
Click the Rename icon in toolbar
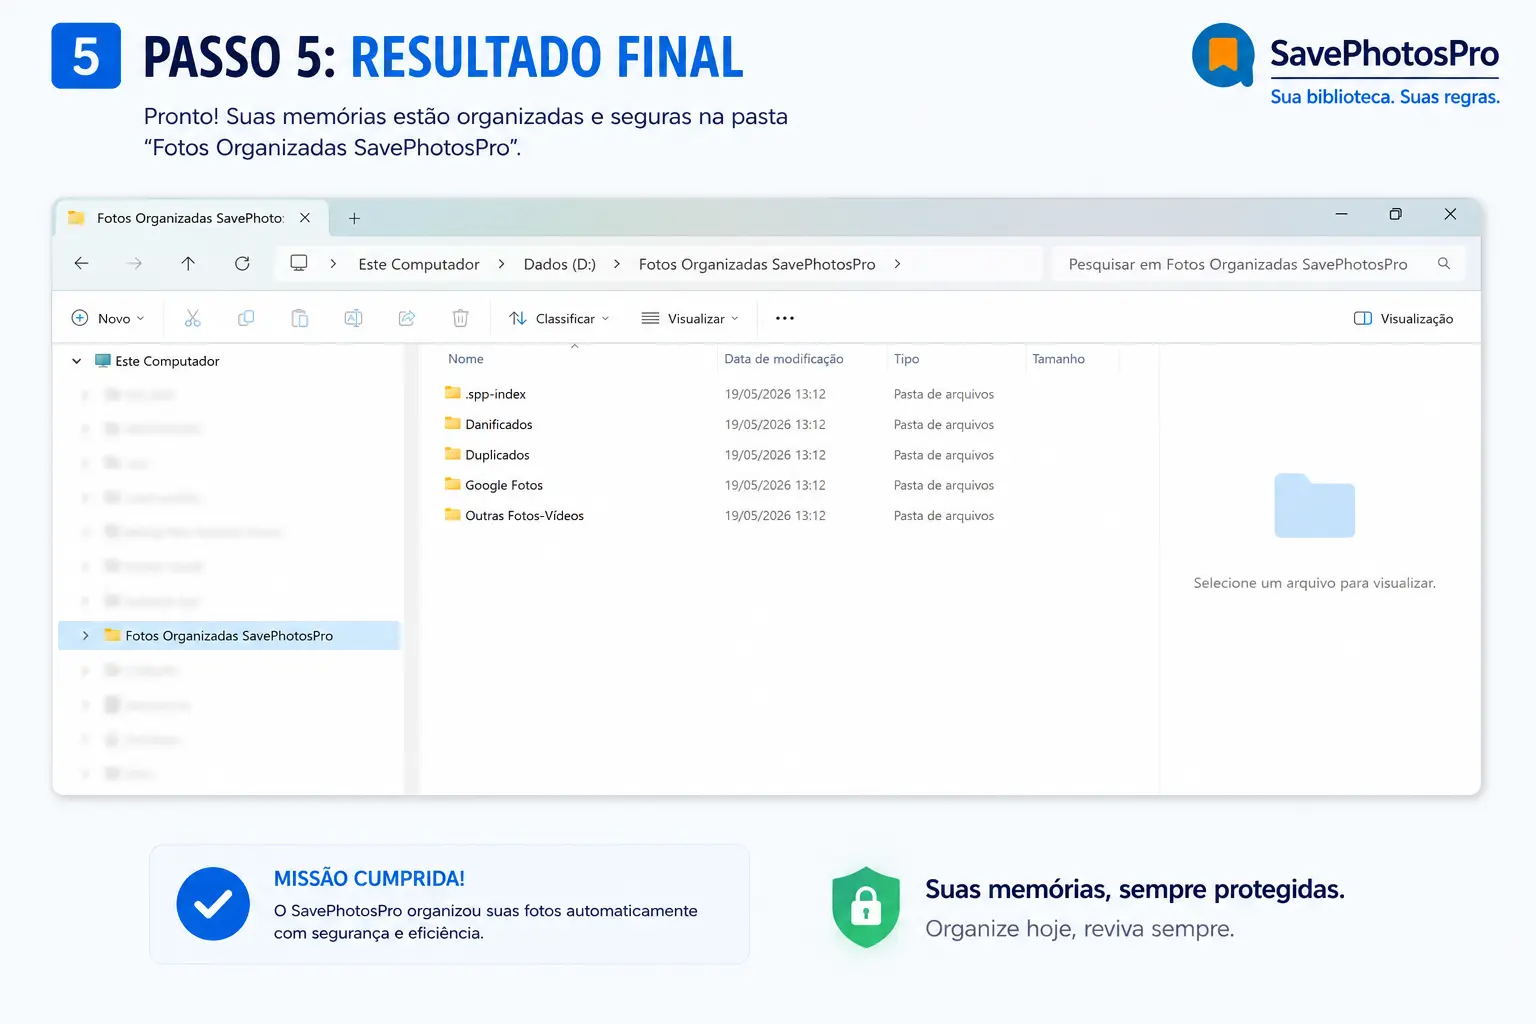coord(353,318)
